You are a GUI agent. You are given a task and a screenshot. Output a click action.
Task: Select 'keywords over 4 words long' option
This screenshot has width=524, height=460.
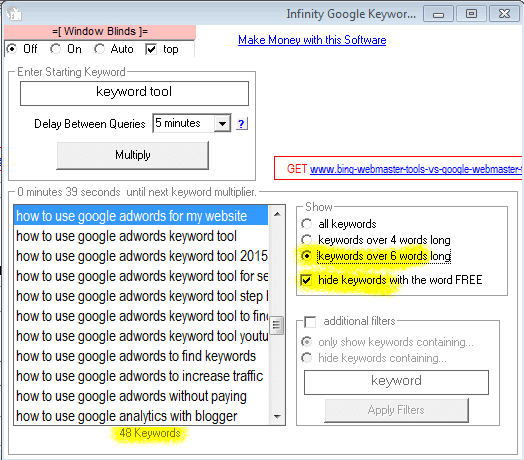click(306, 240)
